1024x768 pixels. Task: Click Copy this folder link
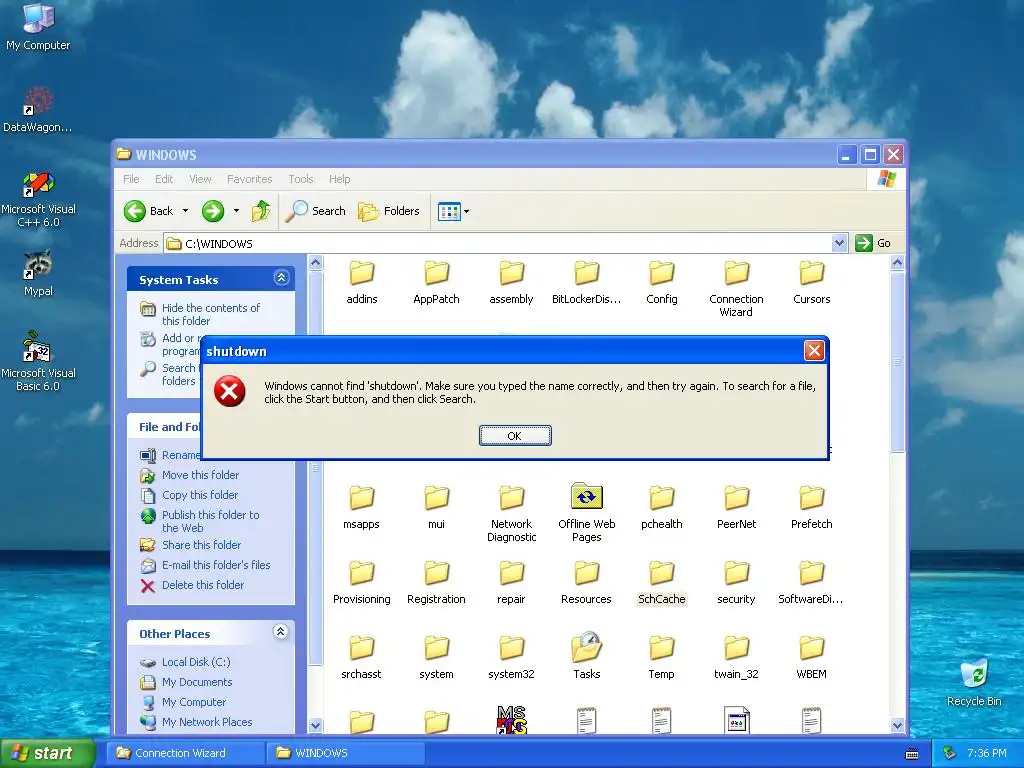[189, 495]
